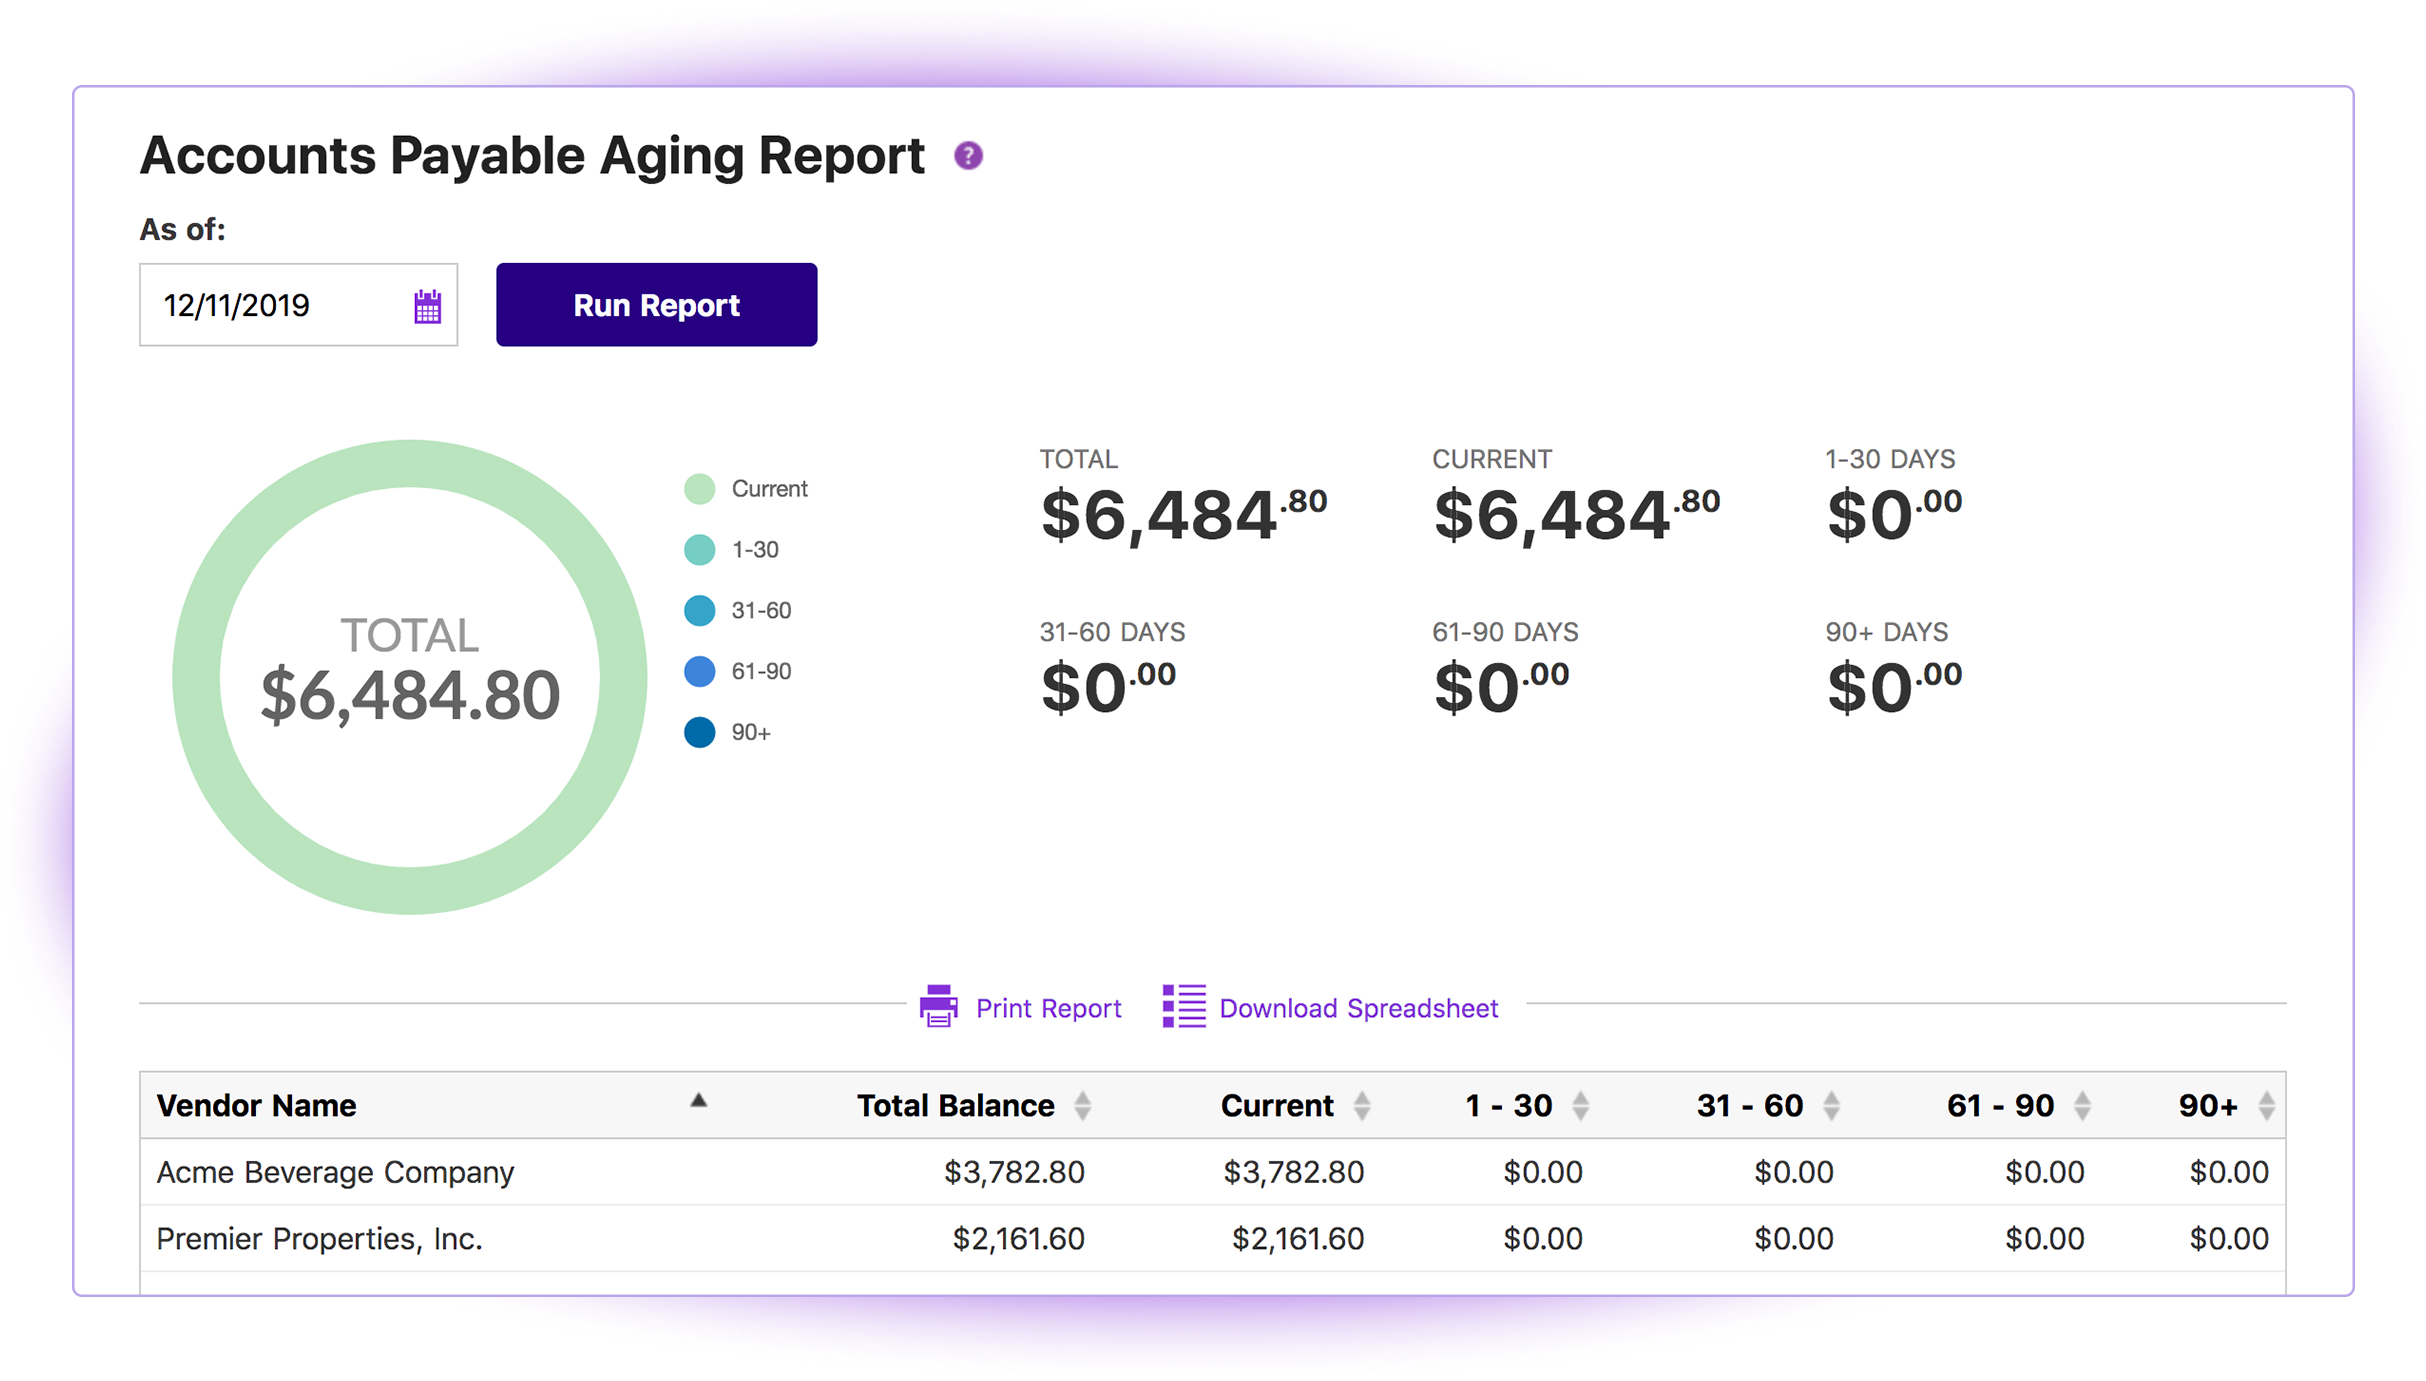Sort table by Current column arrows
Screen dimensions: 2426x1381
point(1361,1106)
